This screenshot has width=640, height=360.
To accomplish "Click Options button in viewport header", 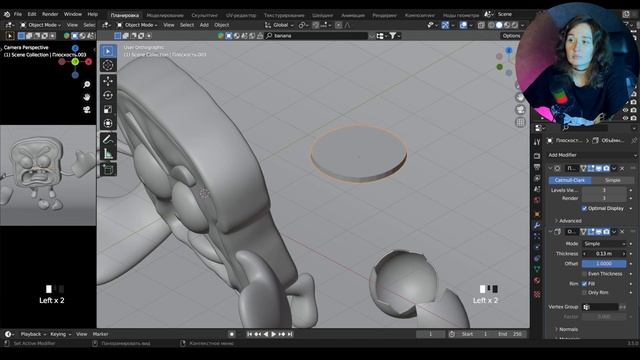I will click(x=511, y=36).
